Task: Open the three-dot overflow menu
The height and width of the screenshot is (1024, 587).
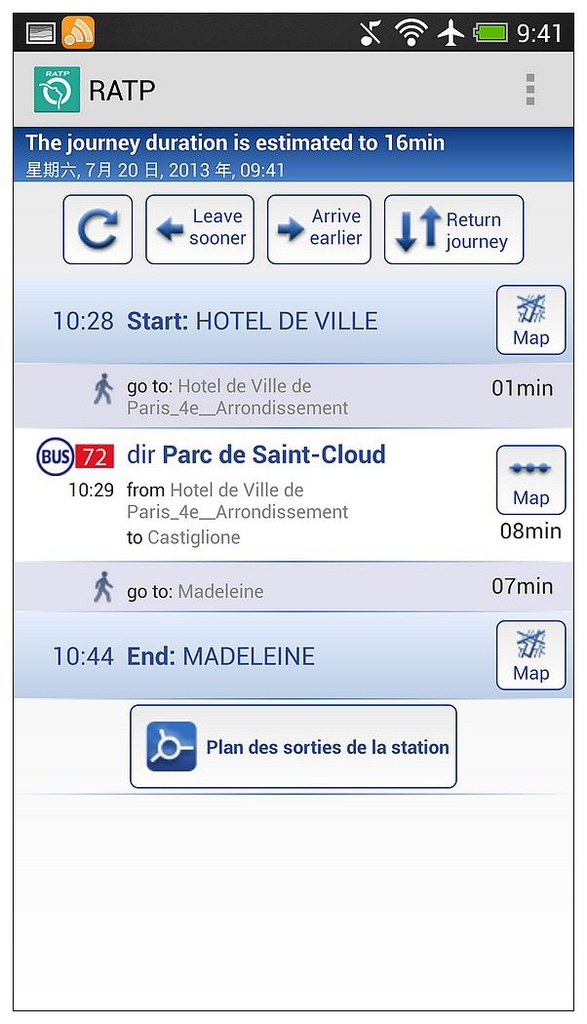Action: [530, 89]
